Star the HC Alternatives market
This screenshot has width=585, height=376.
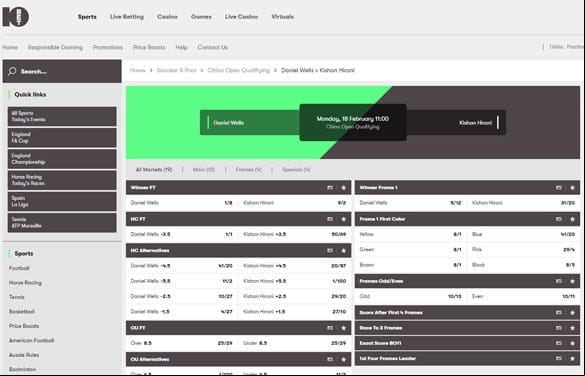coord(344,251)
